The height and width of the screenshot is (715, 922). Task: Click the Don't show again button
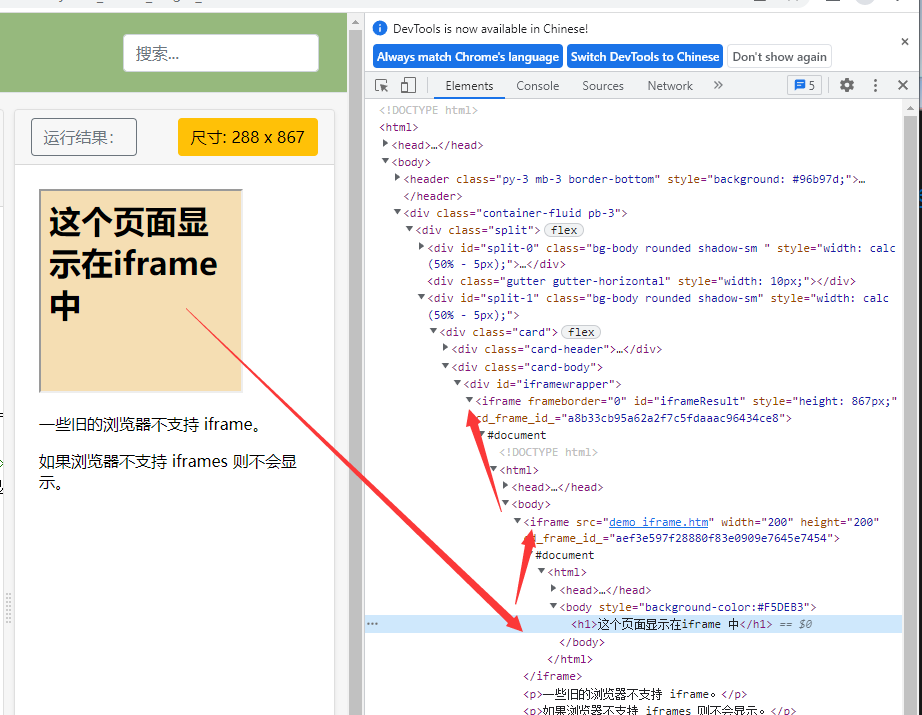pyautogui.click(x=779, y=56)
